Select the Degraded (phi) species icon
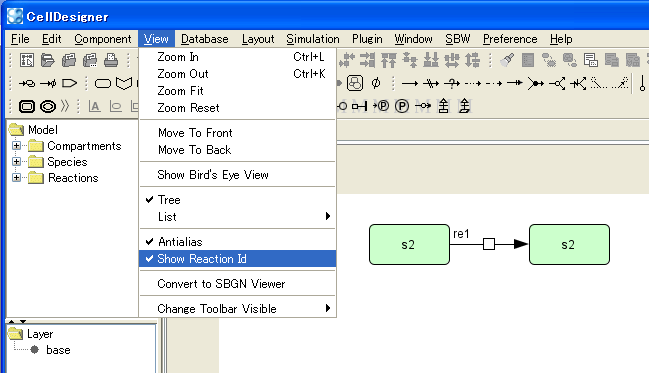This screenshot has width=649, height=373. tap(376, 83)
